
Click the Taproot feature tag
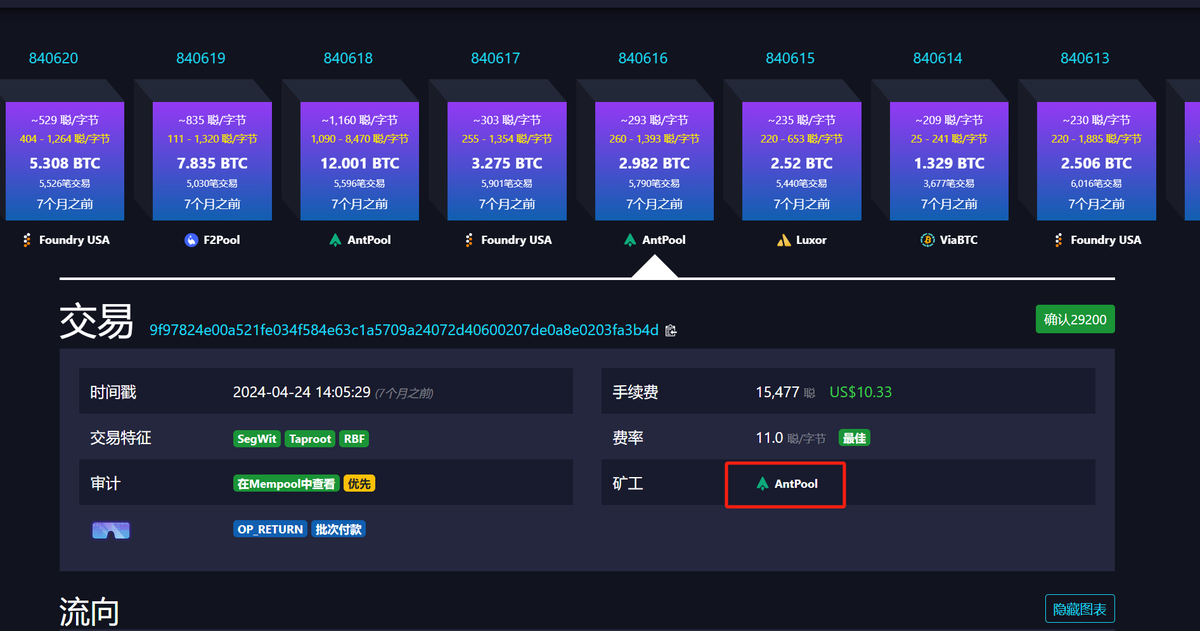(310, 439)
